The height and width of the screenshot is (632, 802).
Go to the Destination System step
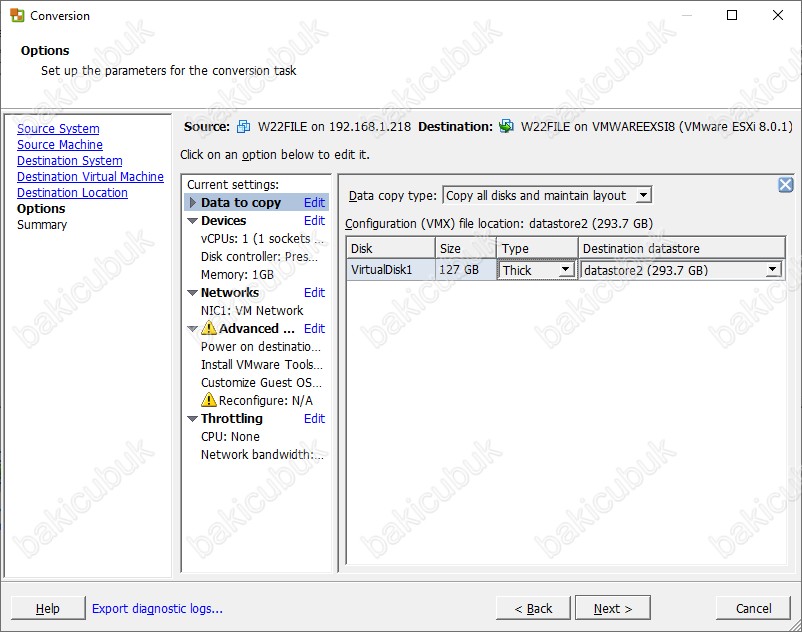pos(70,161)
